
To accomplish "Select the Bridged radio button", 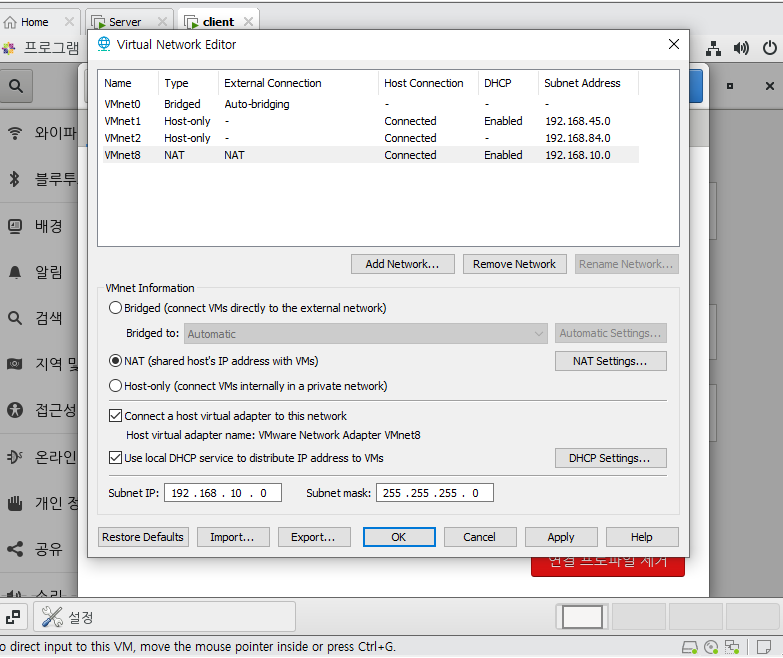I will point(115,308).
